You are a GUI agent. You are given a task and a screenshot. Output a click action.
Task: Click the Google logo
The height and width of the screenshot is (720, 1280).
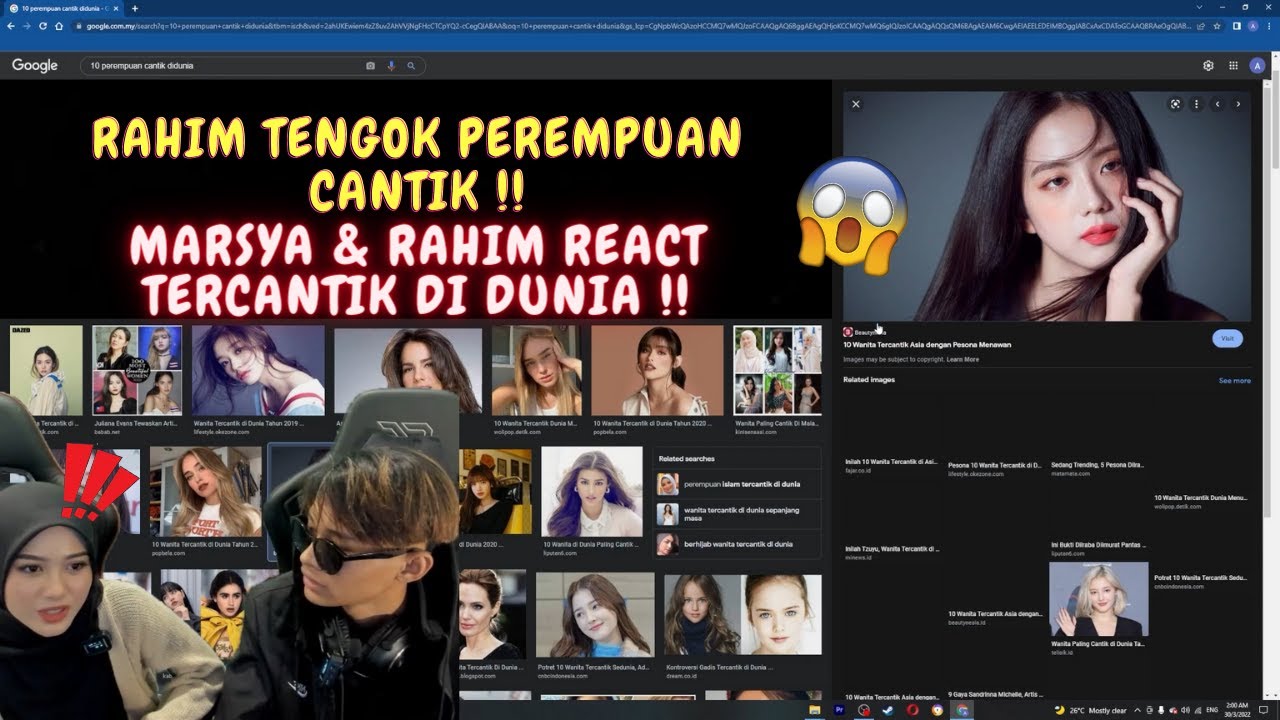point(35,65)
